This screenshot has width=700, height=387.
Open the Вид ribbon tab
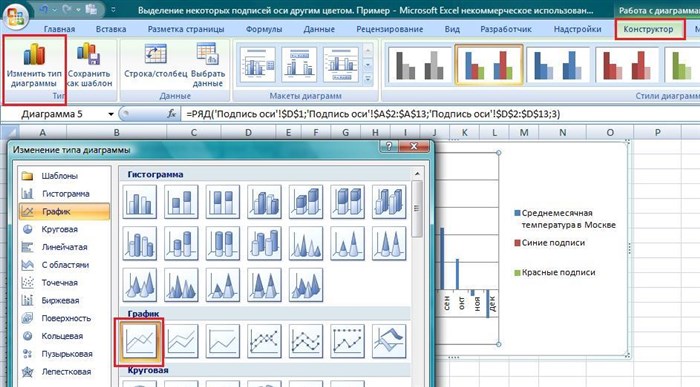tap(452, 29)
